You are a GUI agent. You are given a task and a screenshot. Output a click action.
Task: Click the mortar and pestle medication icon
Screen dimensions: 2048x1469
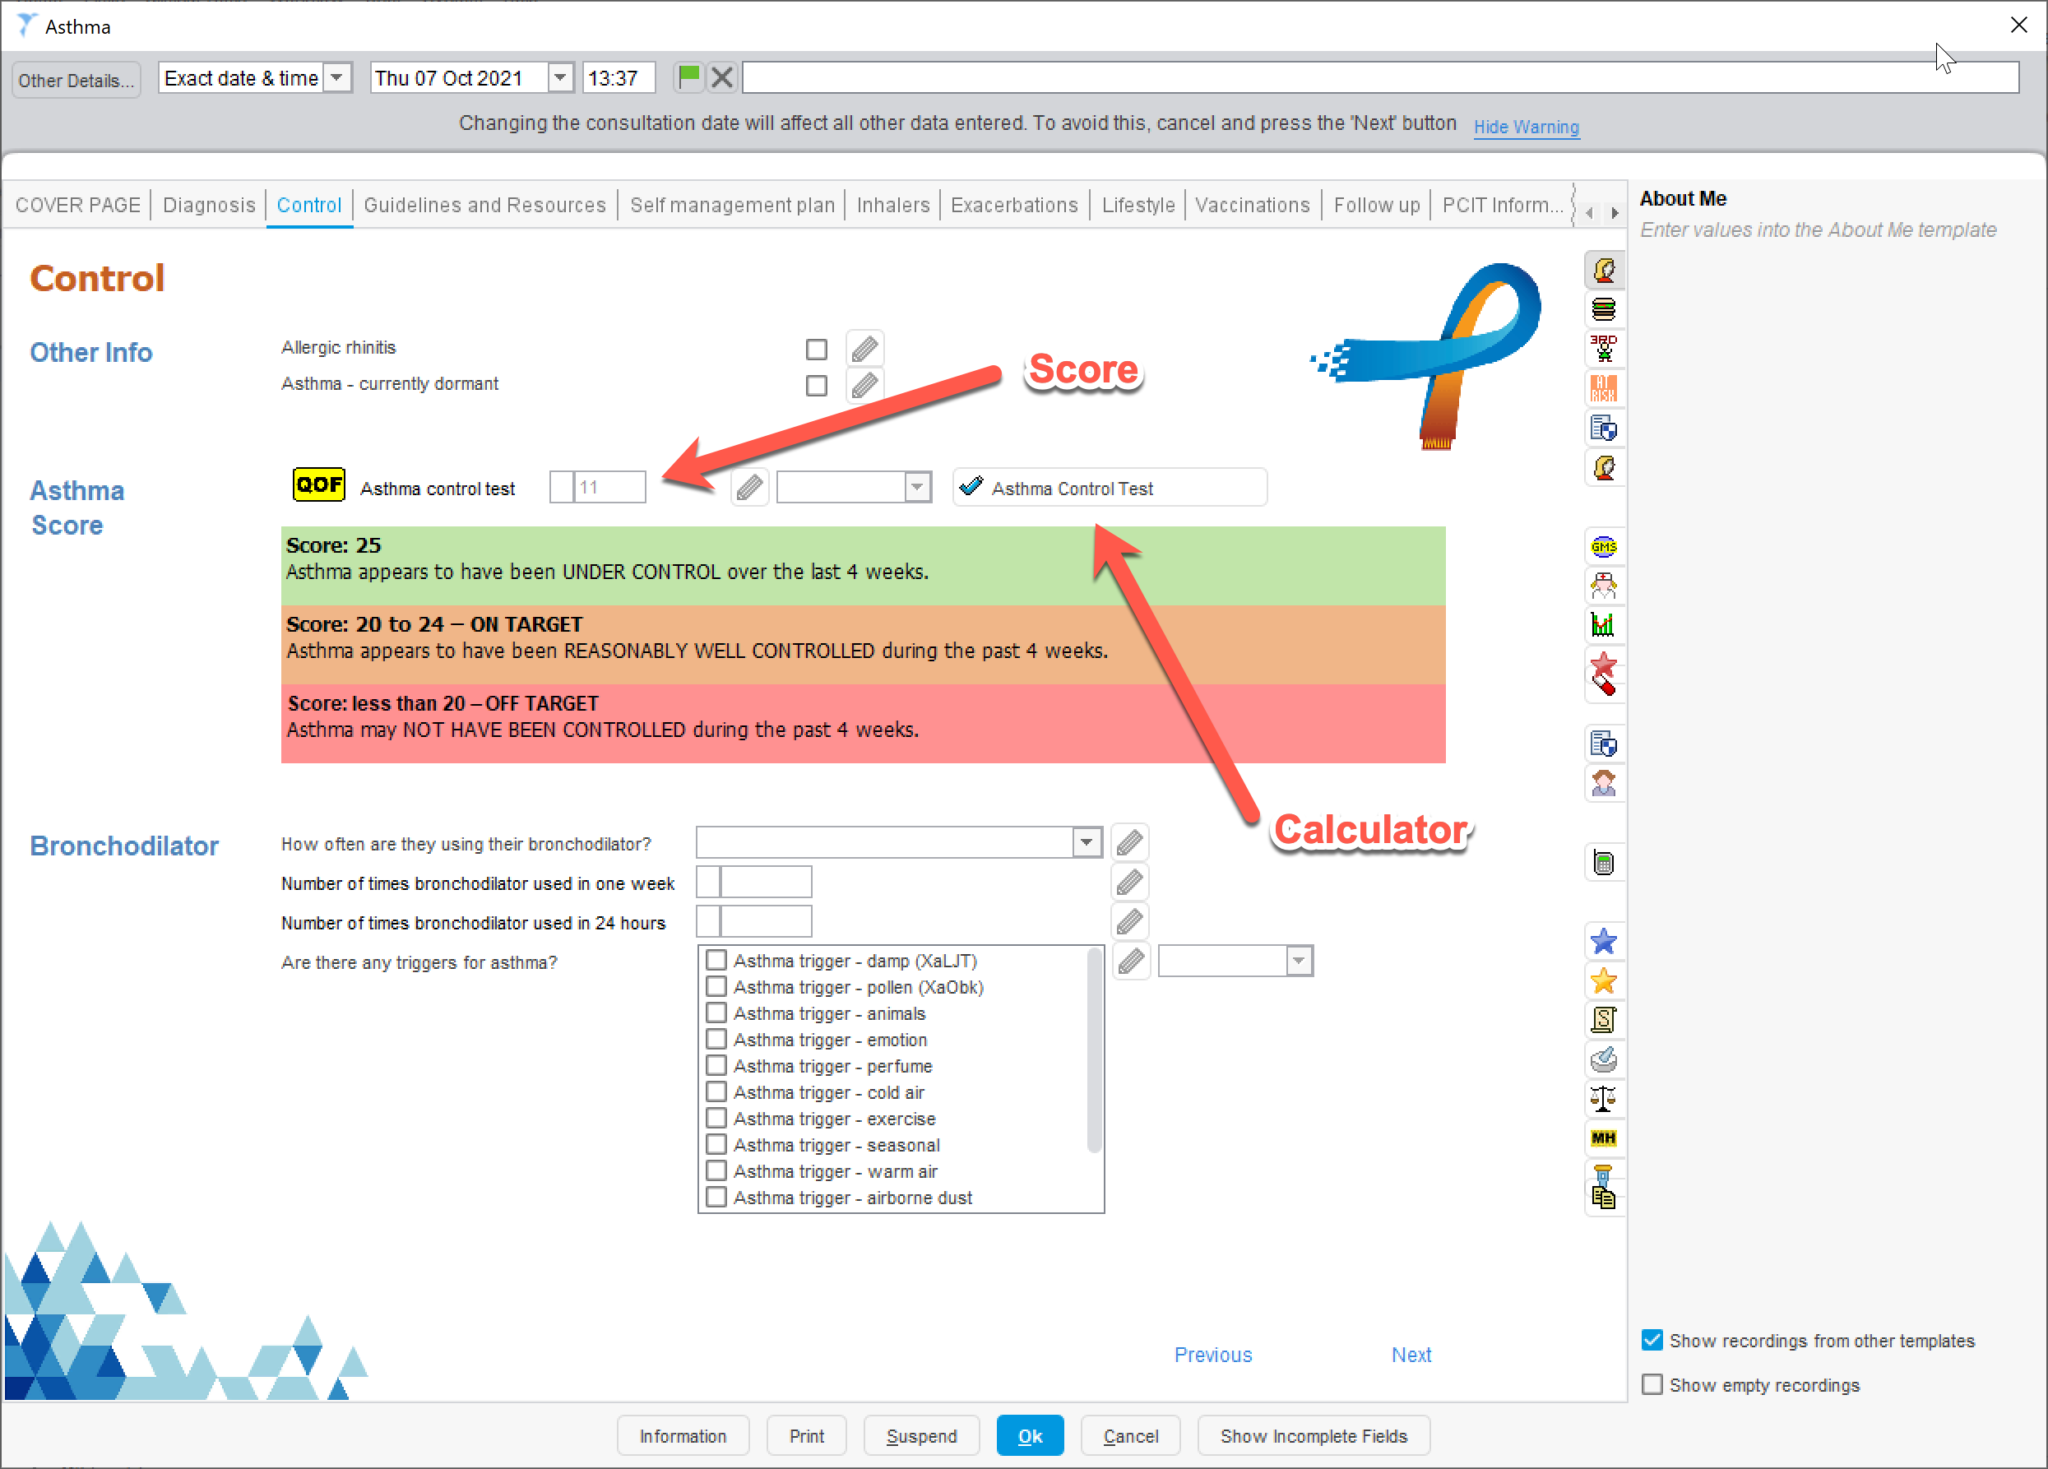click(1604, 1059)
